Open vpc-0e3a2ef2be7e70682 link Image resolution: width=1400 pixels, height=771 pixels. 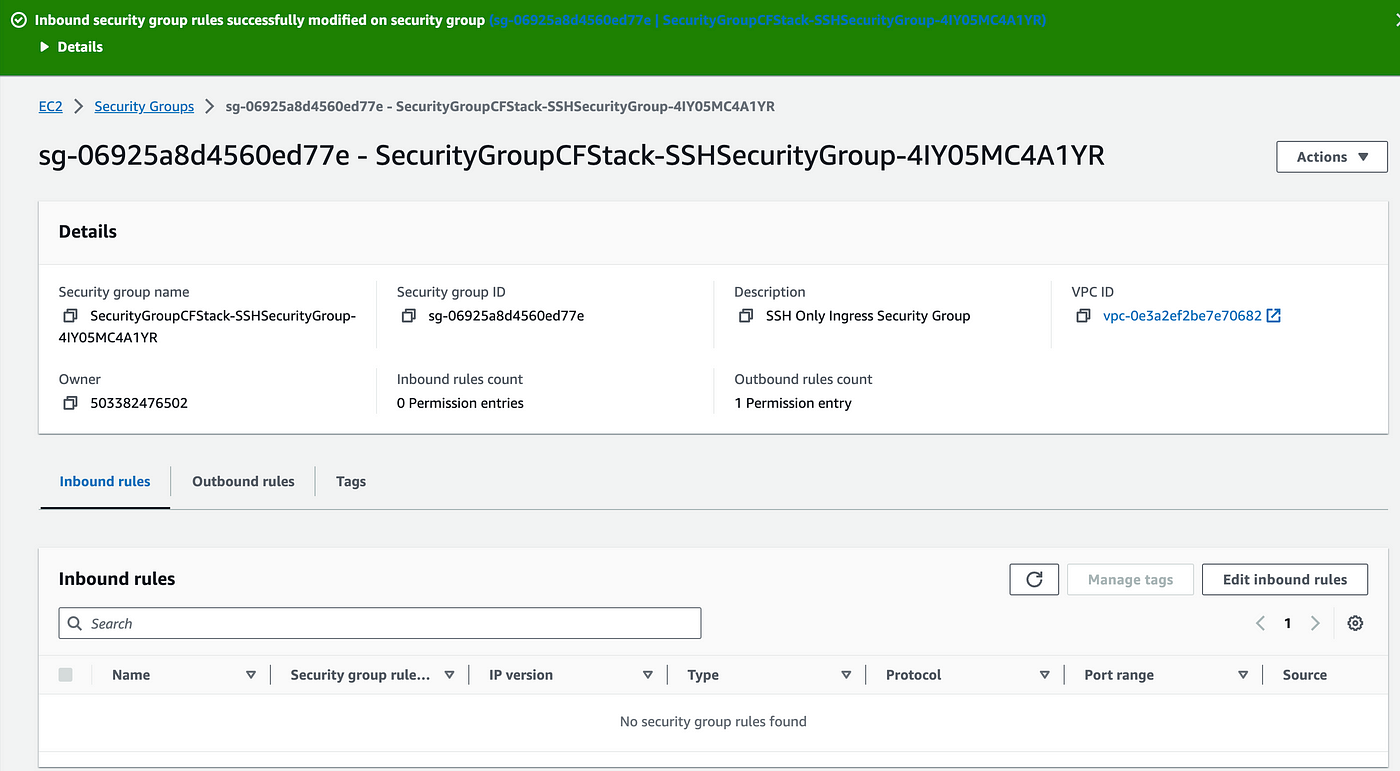coord(1182,316)
